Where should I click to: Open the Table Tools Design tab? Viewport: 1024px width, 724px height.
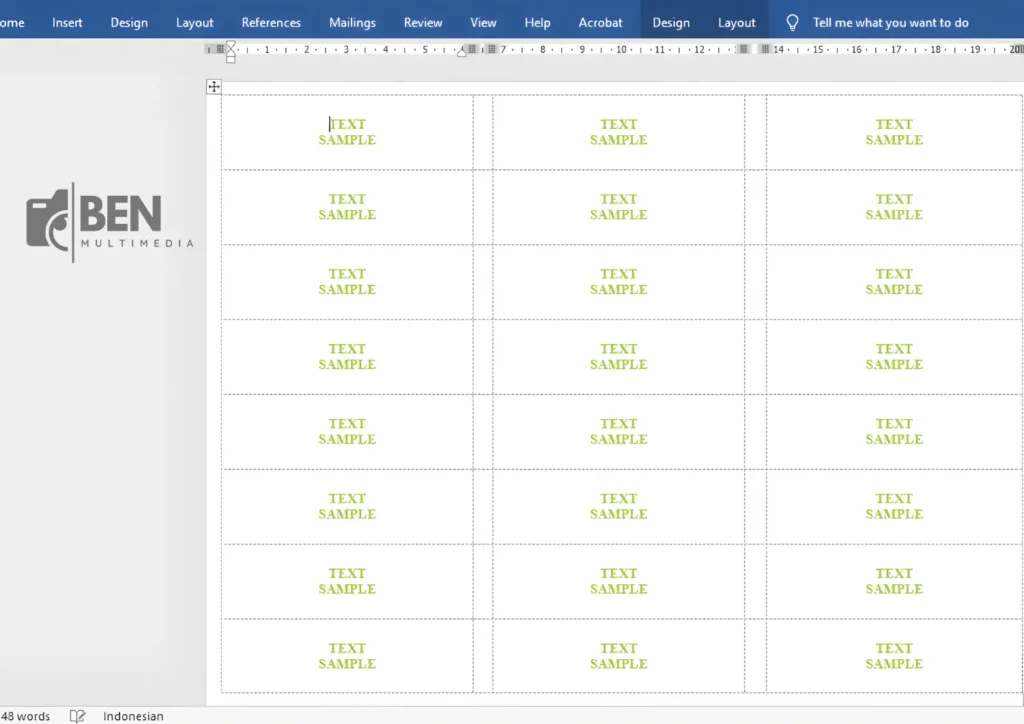(x=671, y=22)
